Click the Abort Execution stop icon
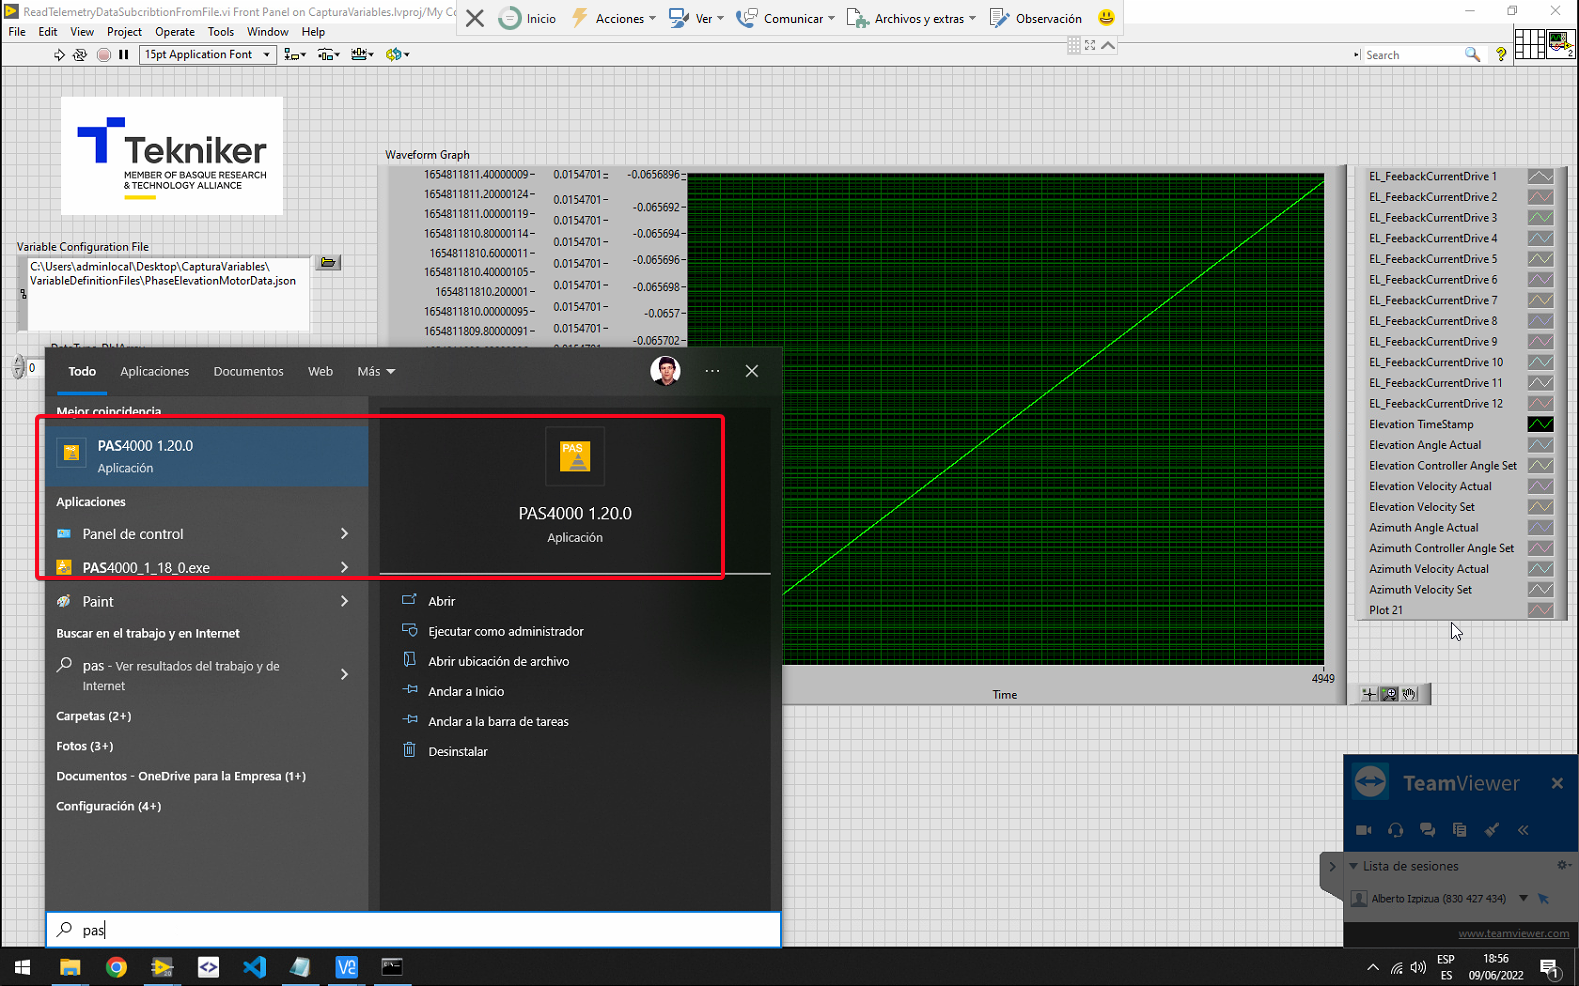Screen dimensions: 1579x986 [x=103, y=55]
